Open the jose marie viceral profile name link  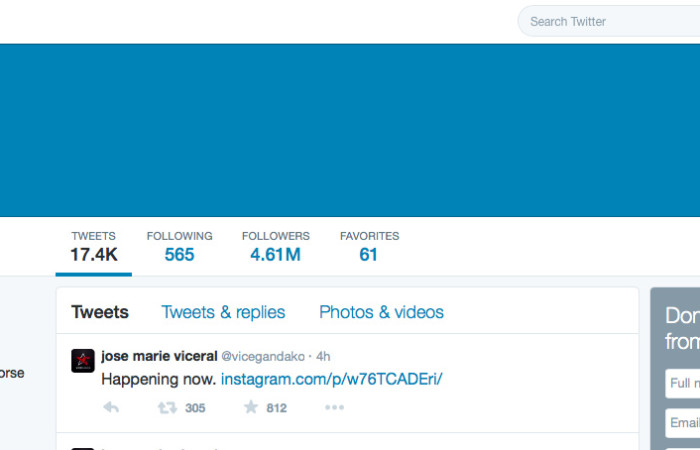click(x=159, y=356)
